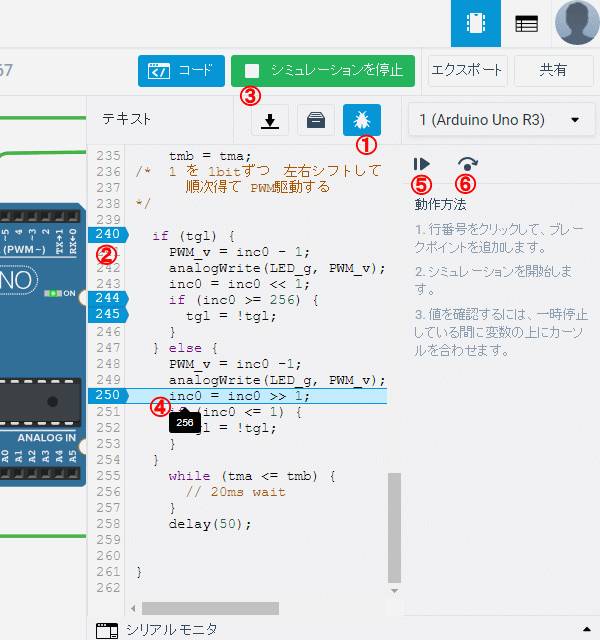Click the debugger bug icon
This screenshot has height=640, width=600.
361,120
